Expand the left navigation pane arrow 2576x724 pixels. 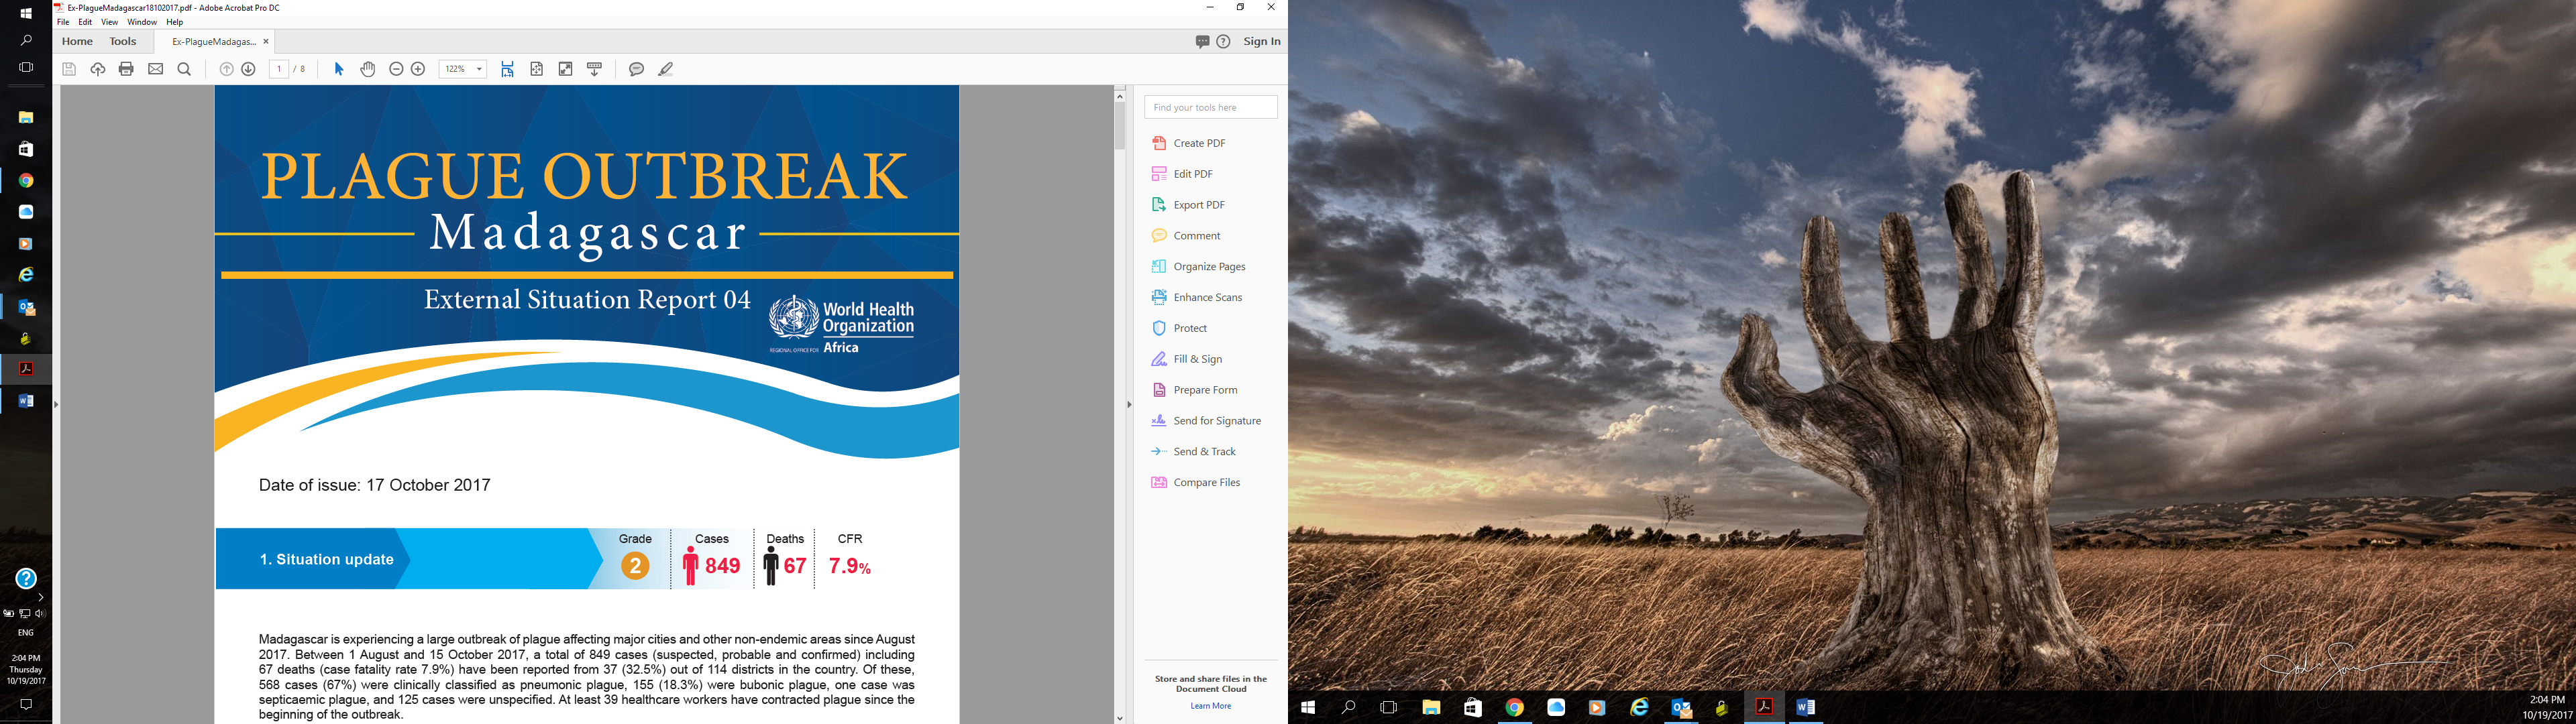(56, 405)
